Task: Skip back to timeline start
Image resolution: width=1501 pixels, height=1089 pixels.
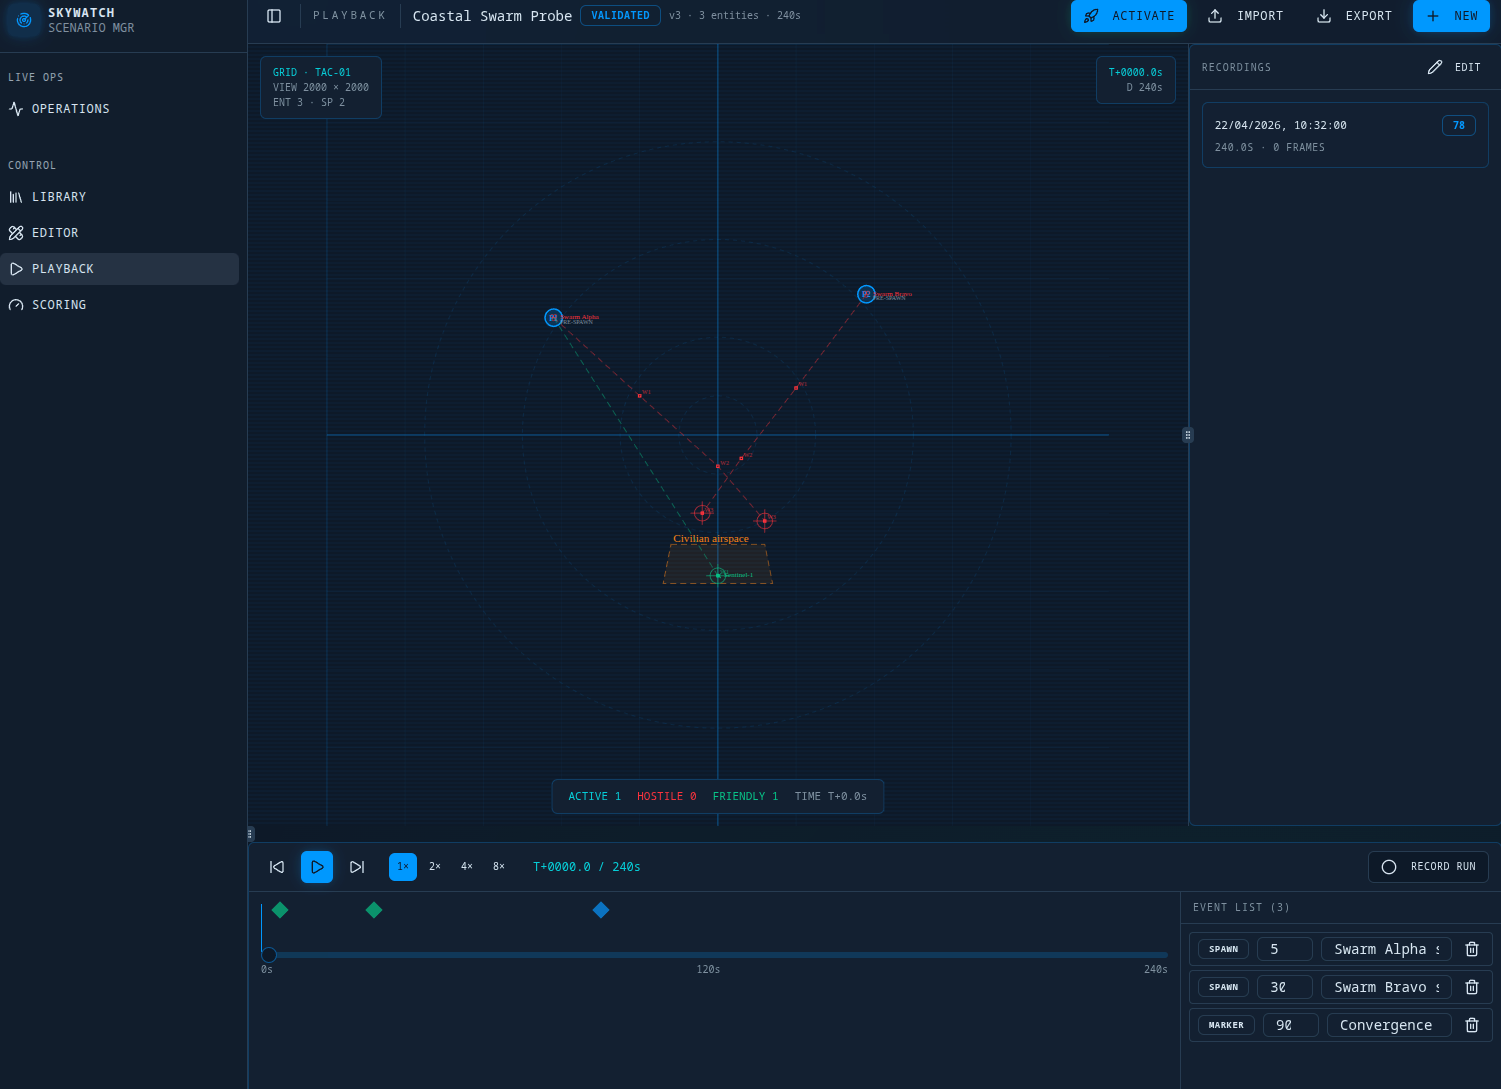Action: [277, 867]
